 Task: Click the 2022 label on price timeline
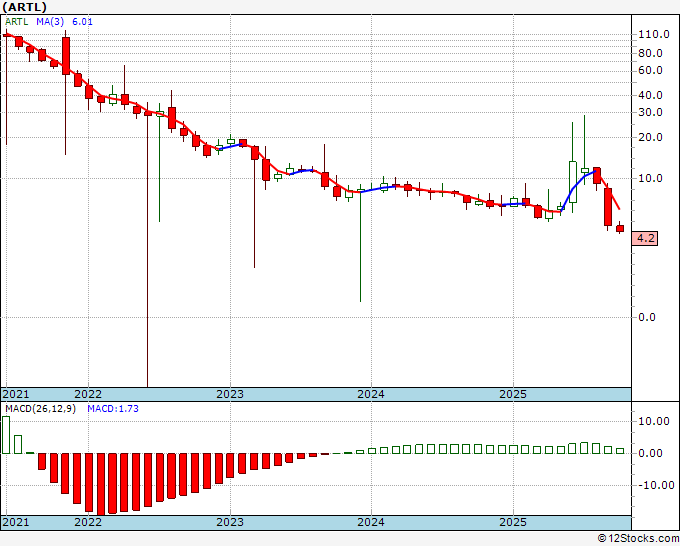point(88,394)
